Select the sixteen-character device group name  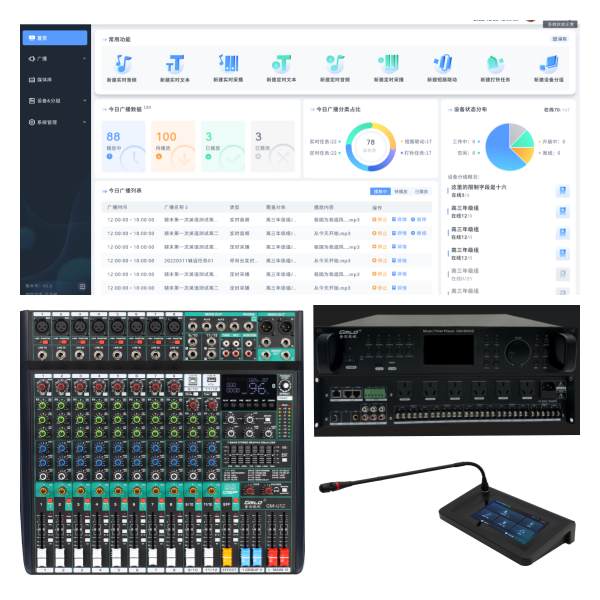pyautogui.click(x=479, y=187)
